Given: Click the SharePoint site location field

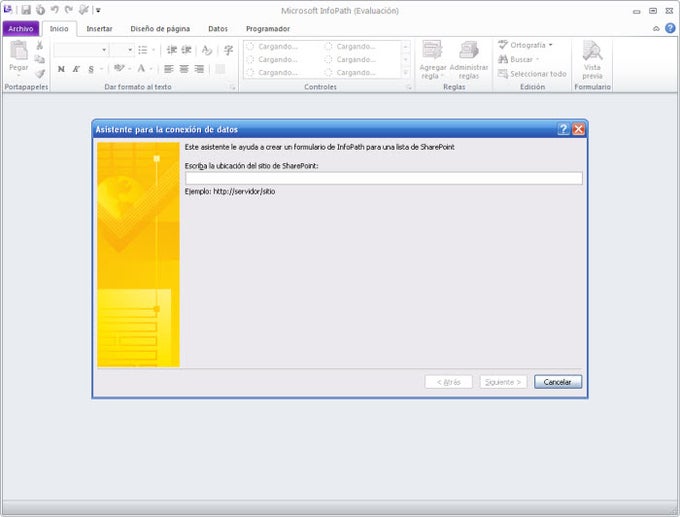Looking at the screenshot, I should (x=384, y=178).
